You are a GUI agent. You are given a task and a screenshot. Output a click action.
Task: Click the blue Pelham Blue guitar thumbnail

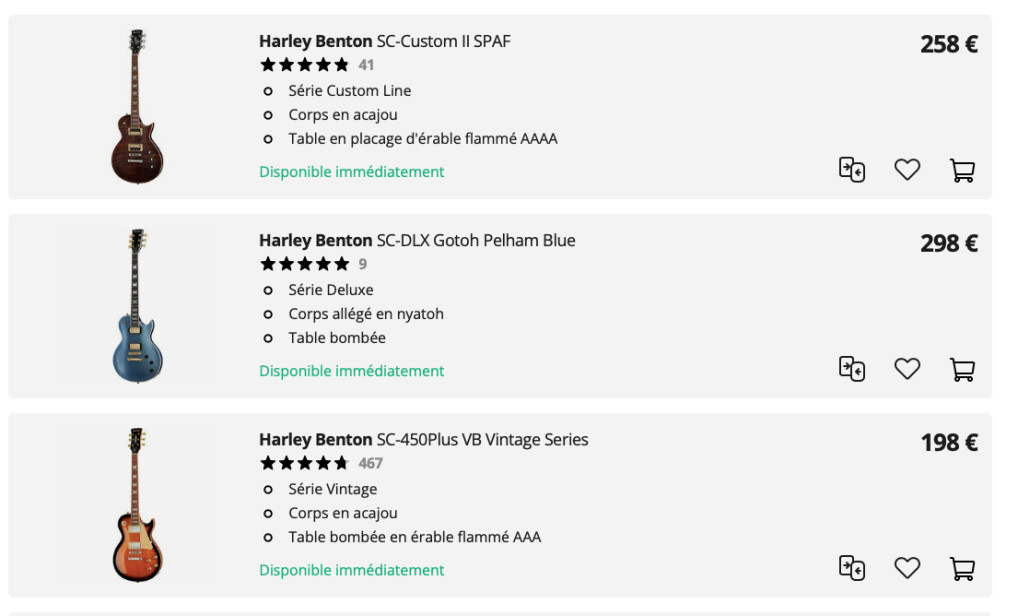(x=137, y=305)
